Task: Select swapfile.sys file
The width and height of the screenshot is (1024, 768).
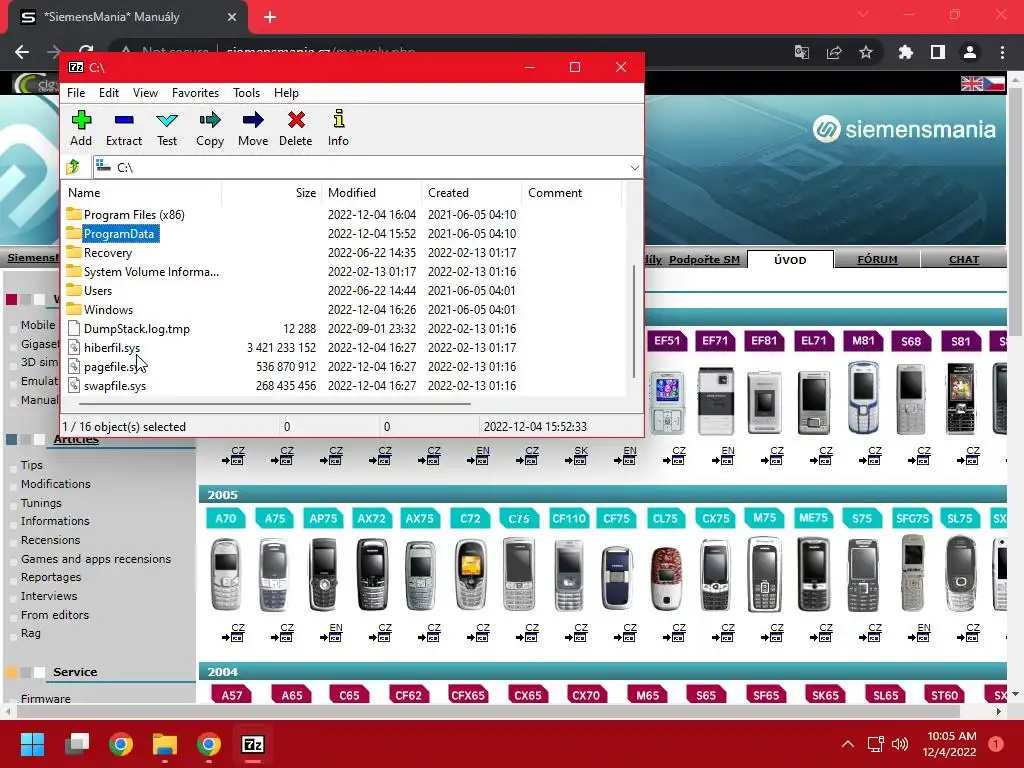Action: pyautogui.click(x=115, y=385)
